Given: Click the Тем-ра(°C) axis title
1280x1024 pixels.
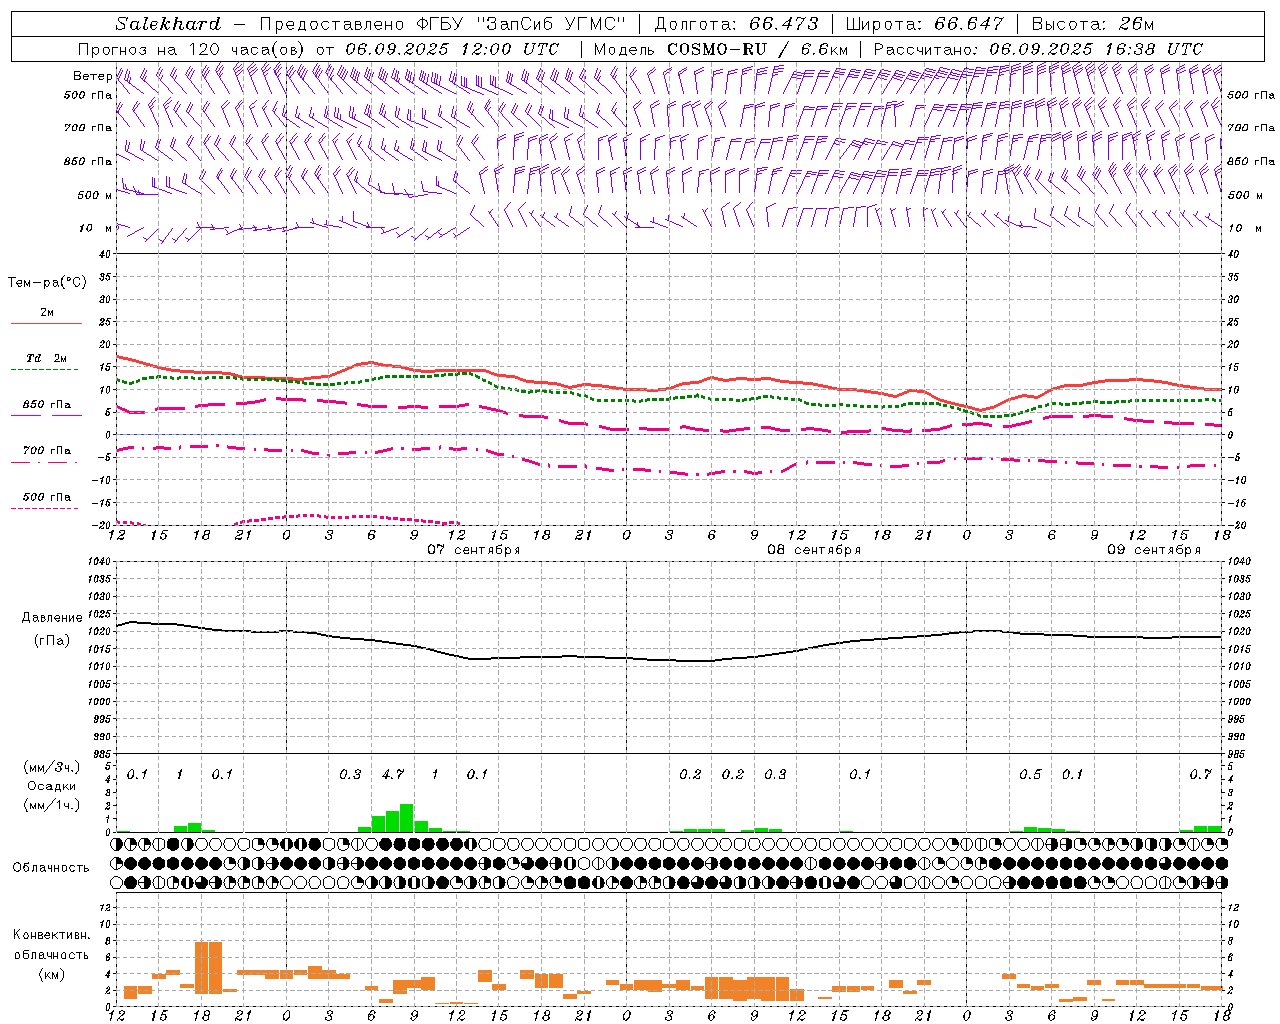Looking at the screenshot, I should point(47,283).
